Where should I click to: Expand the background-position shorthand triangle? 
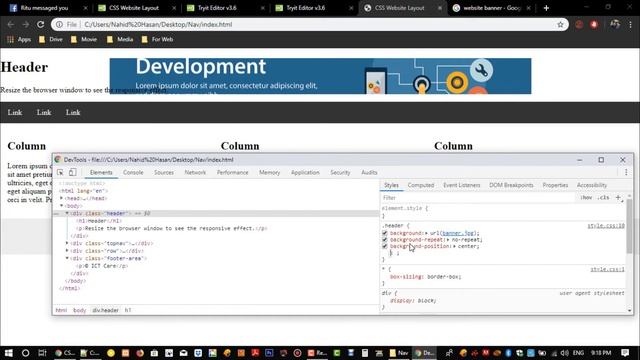[454, 246]
